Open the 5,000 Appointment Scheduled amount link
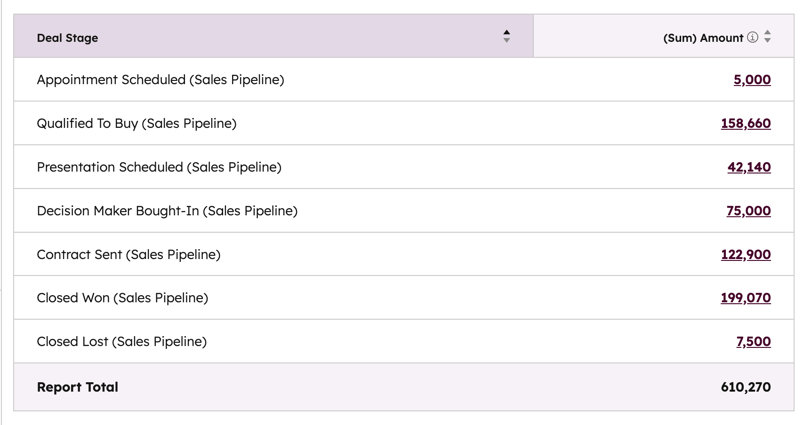Image resolution: width=804 pixels, height=425 pixels. tap(752, 80)
